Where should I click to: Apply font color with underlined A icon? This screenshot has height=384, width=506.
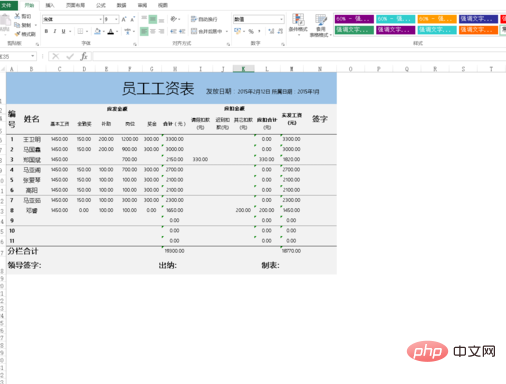[x=111, y=32]
